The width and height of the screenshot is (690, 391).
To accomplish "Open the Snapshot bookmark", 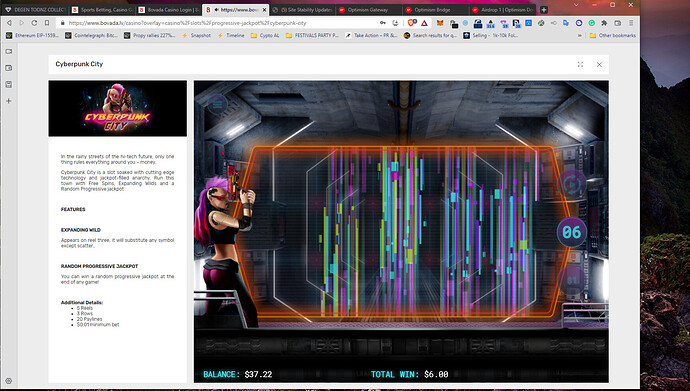I will 196,35.
